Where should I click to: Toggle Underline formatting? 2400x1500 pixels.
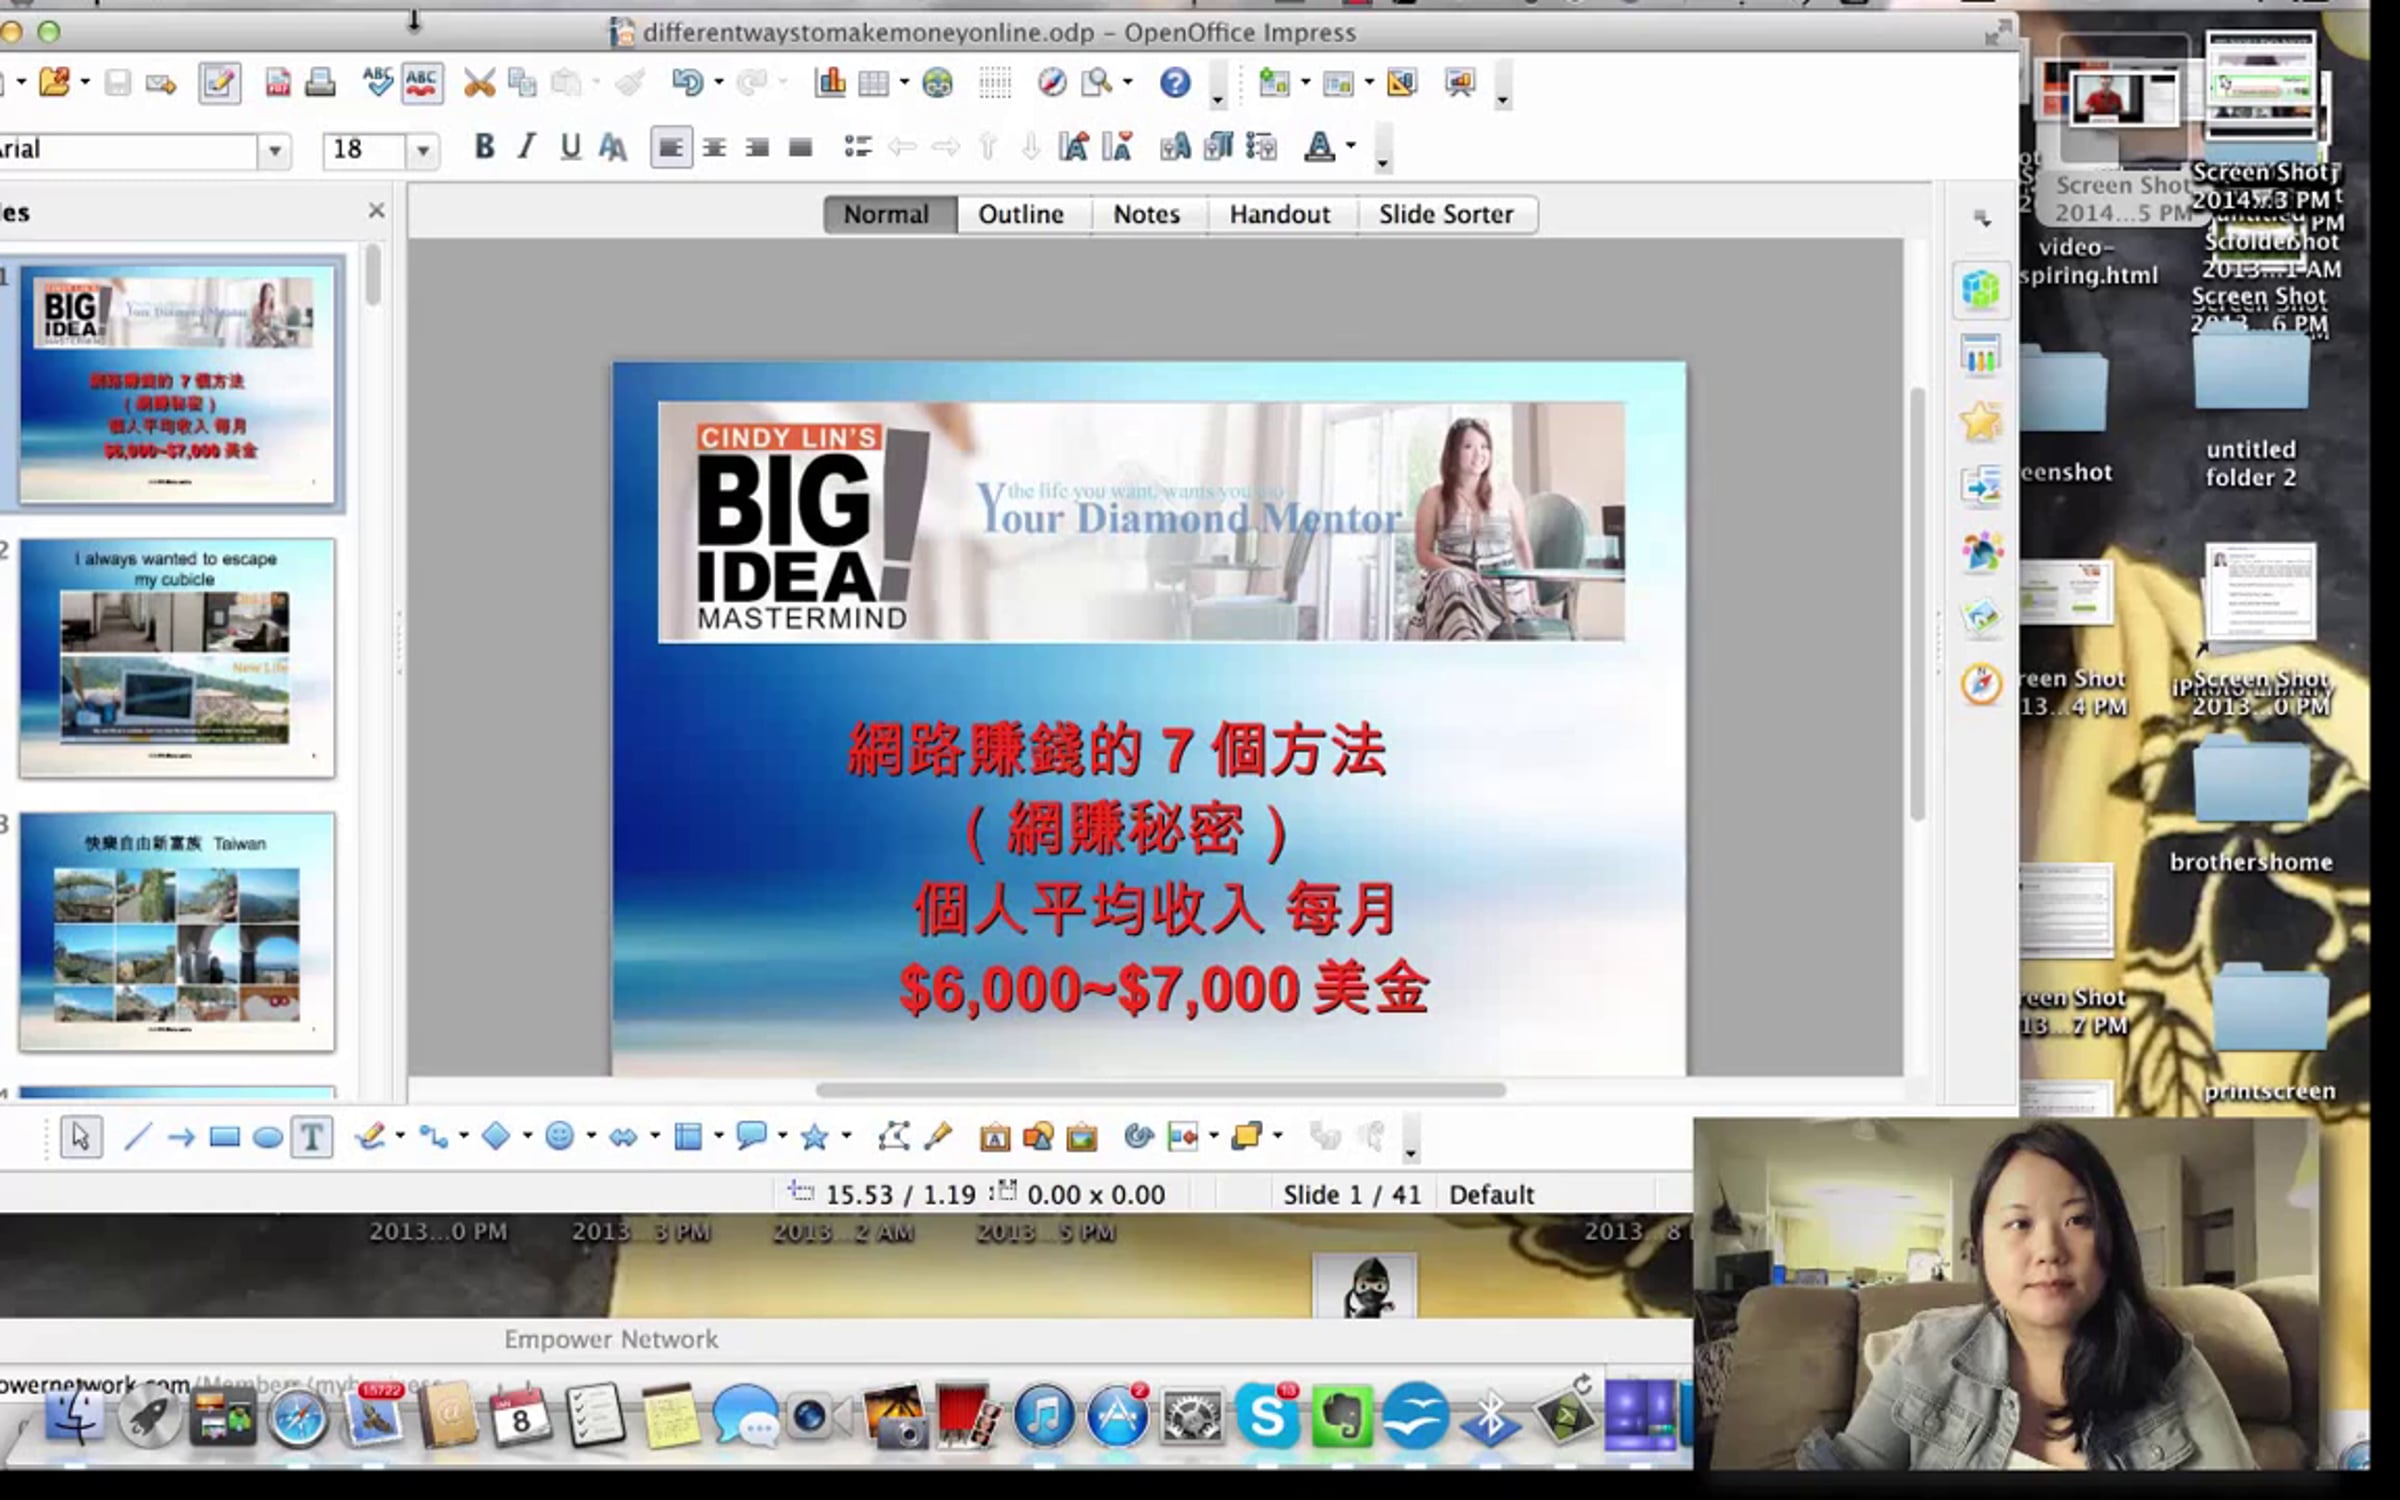click(569, 148)
